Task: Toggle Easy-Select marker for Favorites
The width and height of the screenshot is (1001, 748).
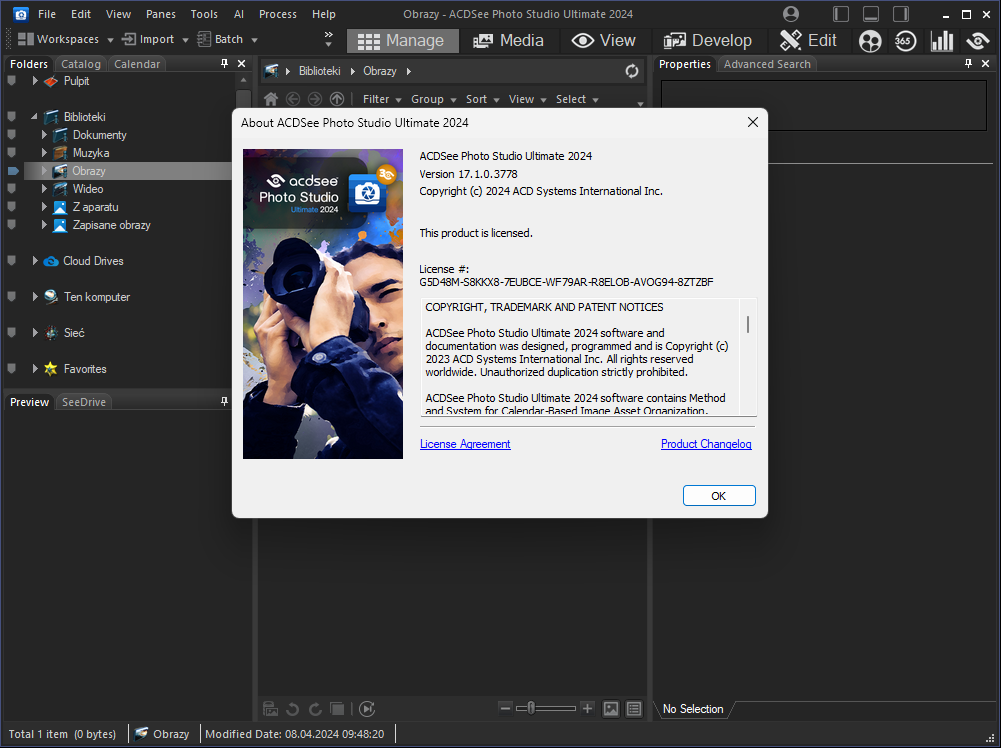Action: [x=11, y=368]
